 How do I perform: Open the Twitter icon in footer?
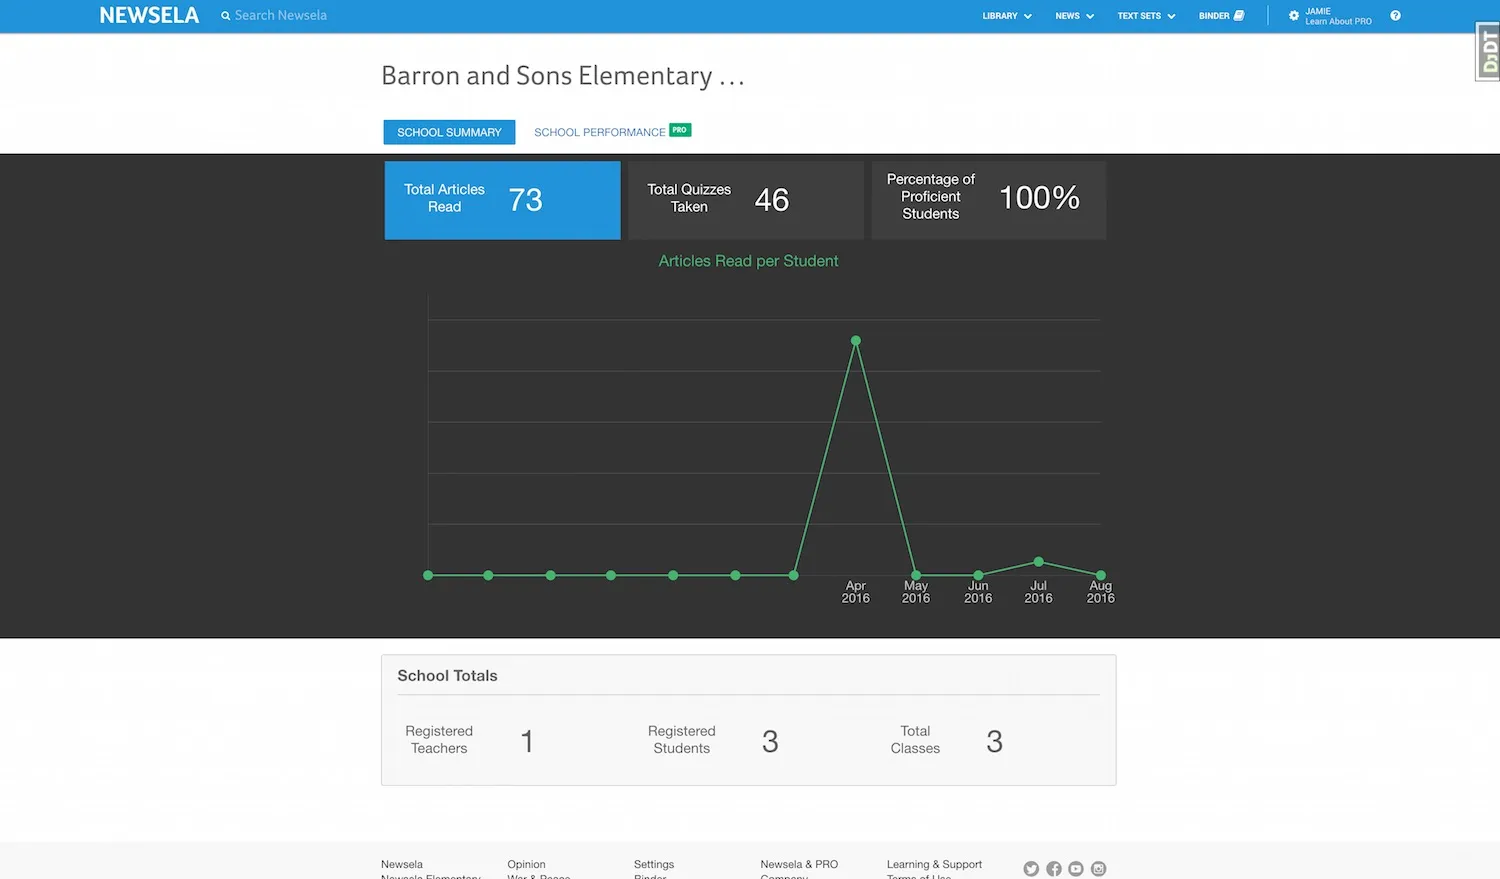click(1031, 869)
